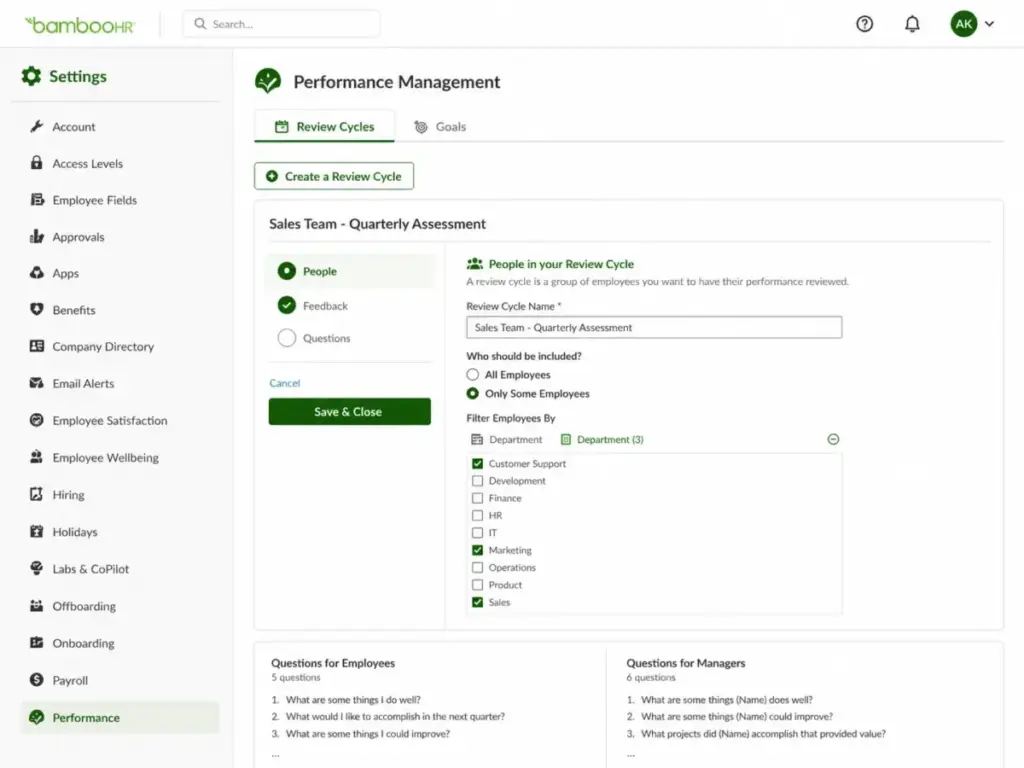Viewport: 1024px width, 768px height.
Task: Click the Access Levels lock icon
Action: pyautogui.click(x=37, y=163)
